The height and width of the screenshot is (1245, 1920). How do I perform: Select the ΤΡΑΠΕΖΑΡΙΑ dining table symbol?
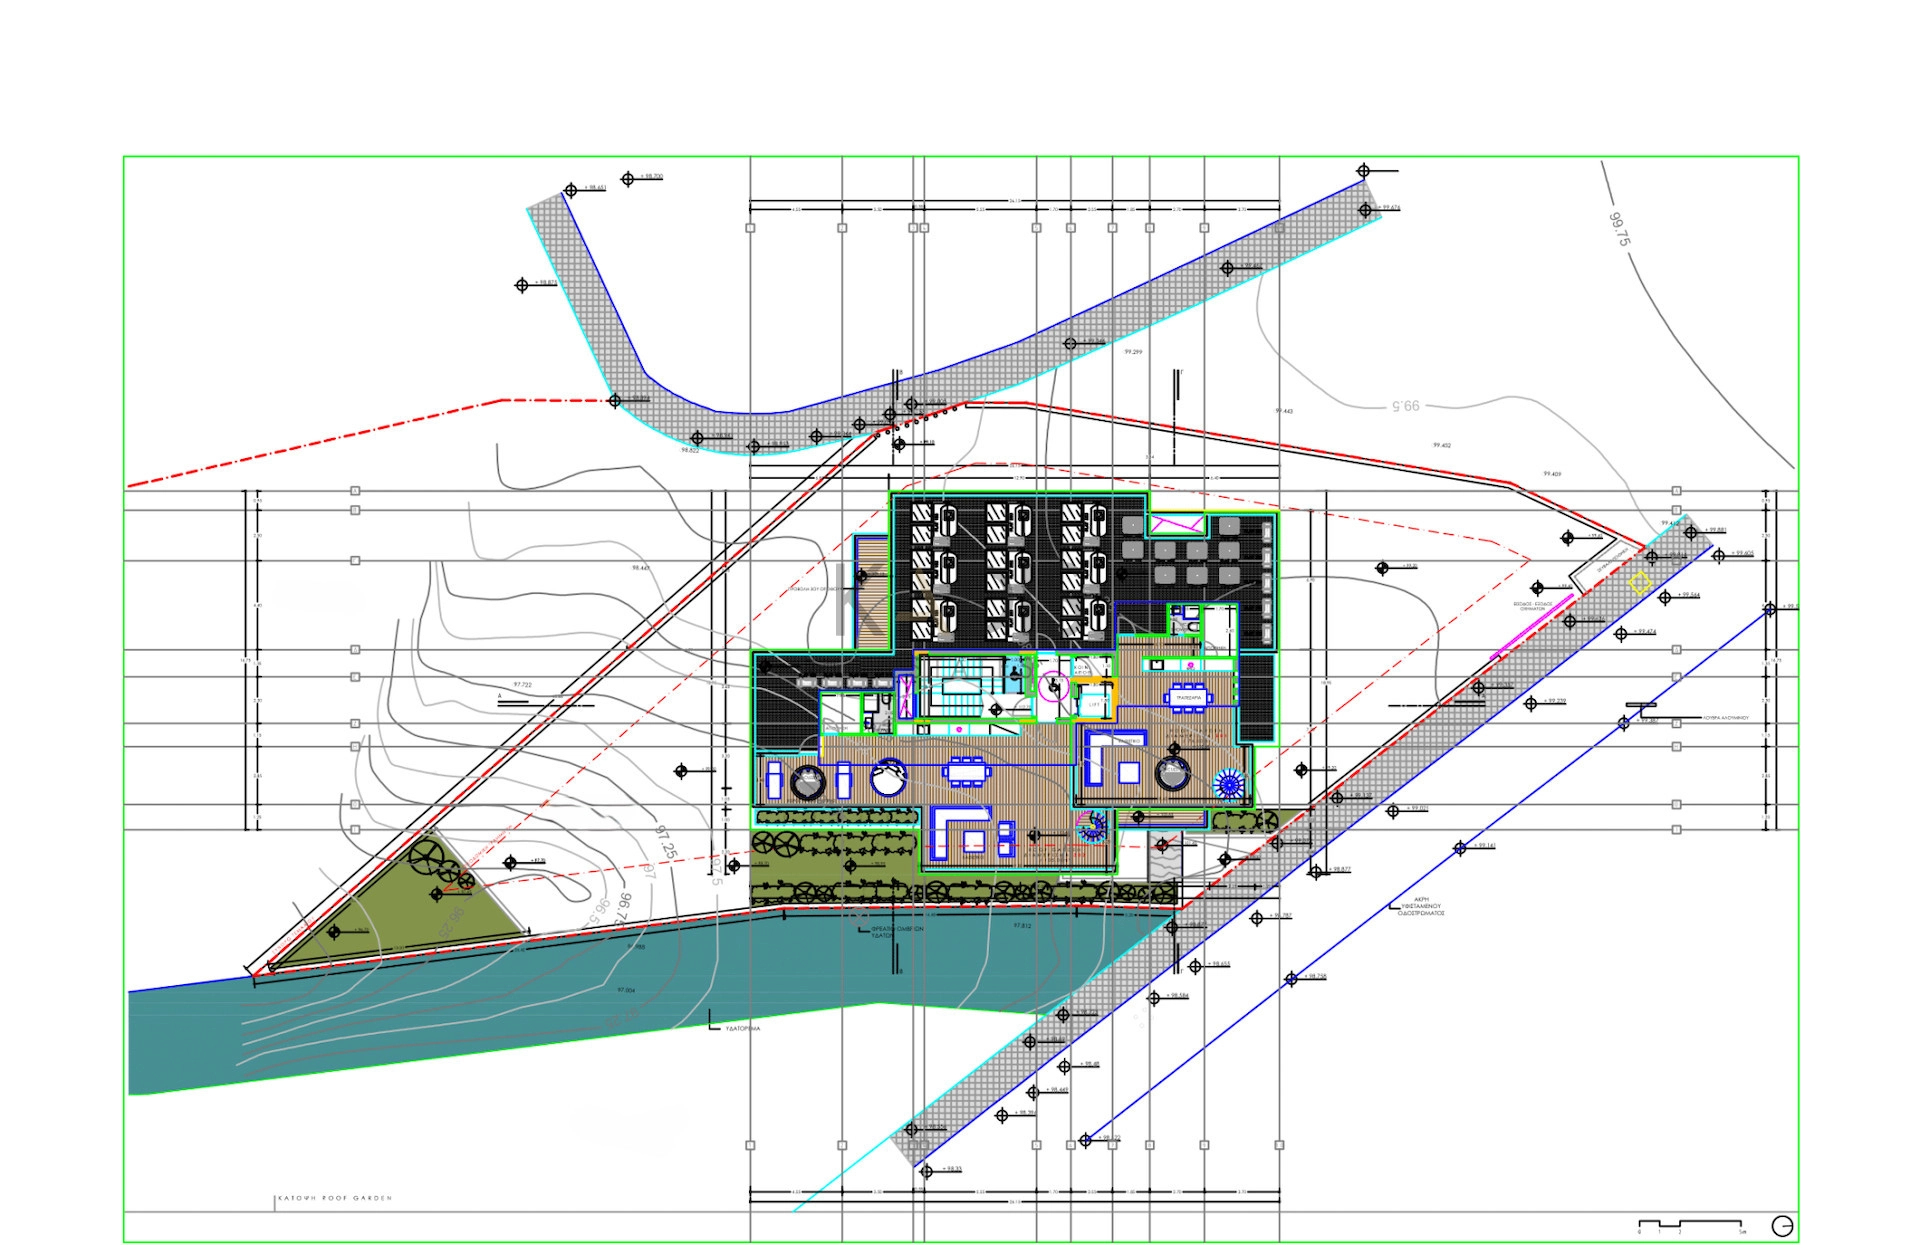point(1188,700)
